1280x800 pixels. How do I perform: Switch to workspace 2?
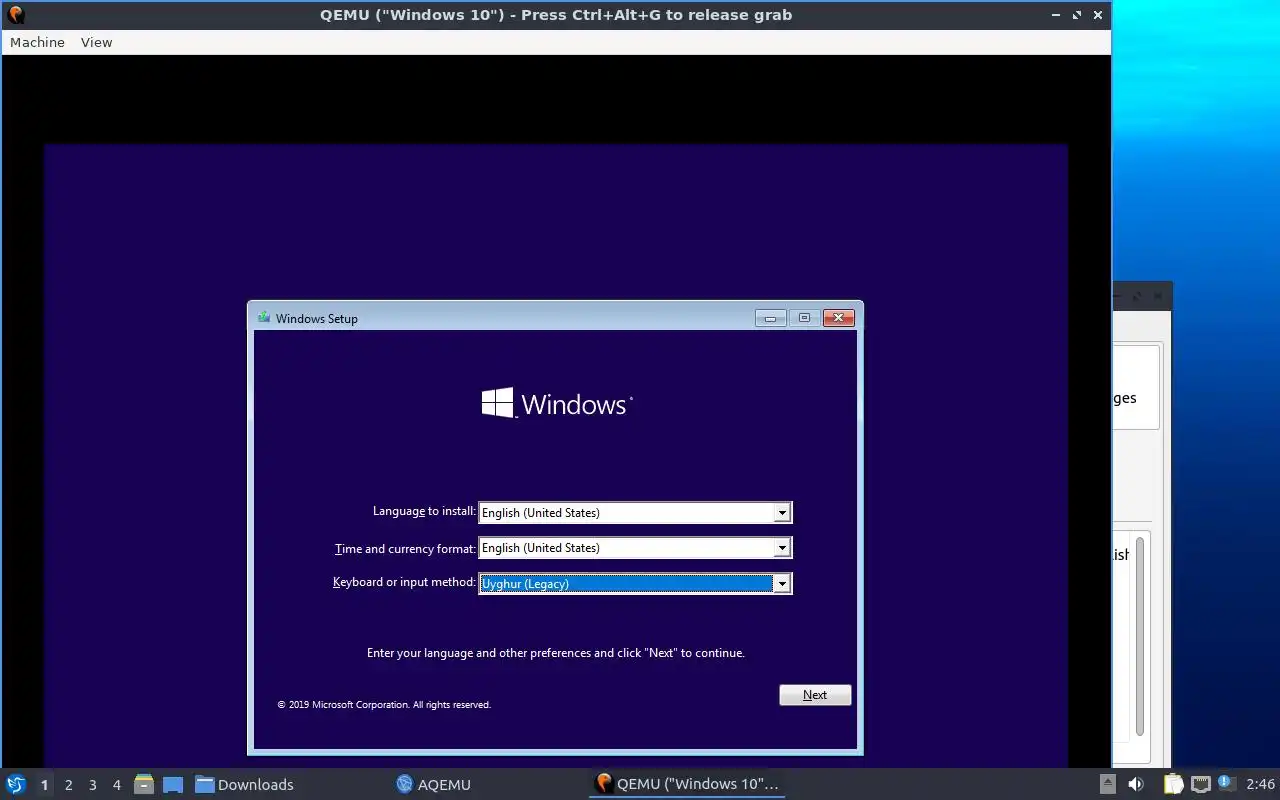pyautogui.click(x=68, y=785)
